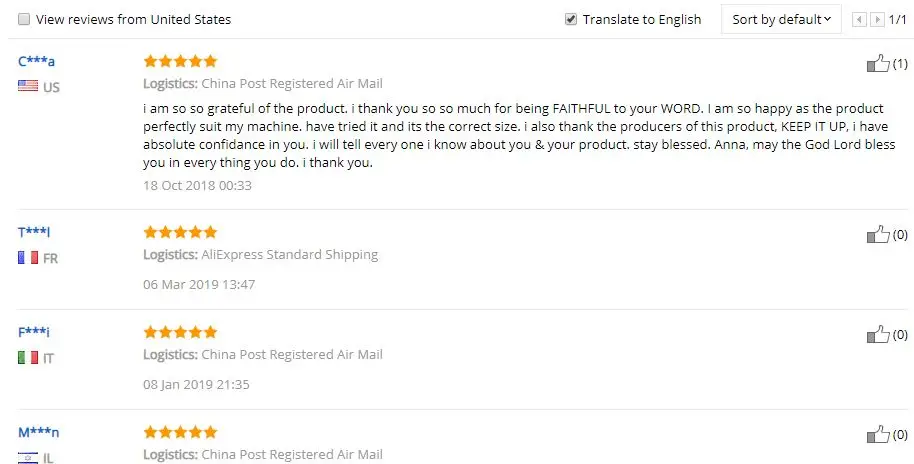Image resolution: width=914 pixels, height=464 pixels.
Task: Uncheck Translate to English
Action: pos(571,19)
